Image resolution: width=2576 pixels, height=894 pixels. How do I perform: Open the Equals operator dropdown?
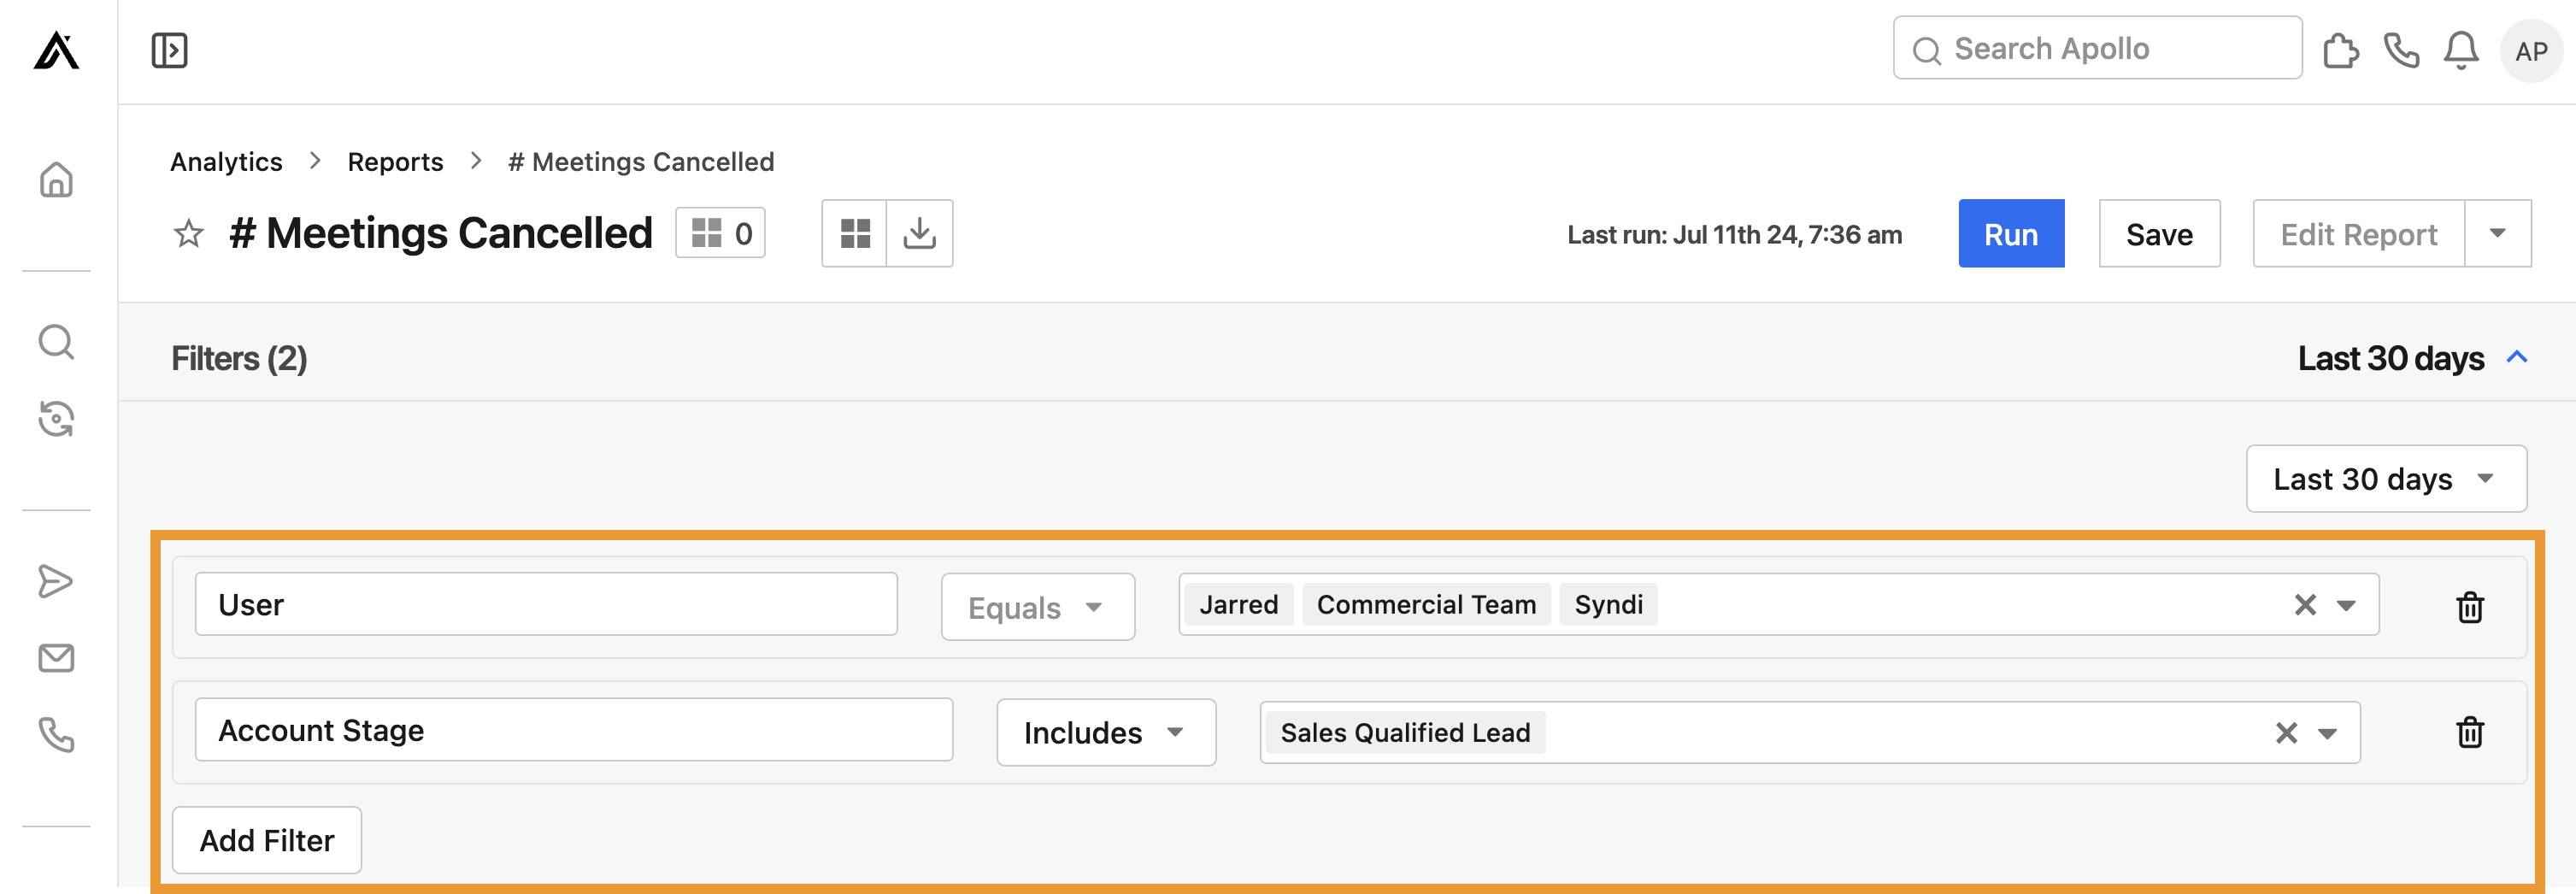pyautogui.click(x=1037, y=606)
